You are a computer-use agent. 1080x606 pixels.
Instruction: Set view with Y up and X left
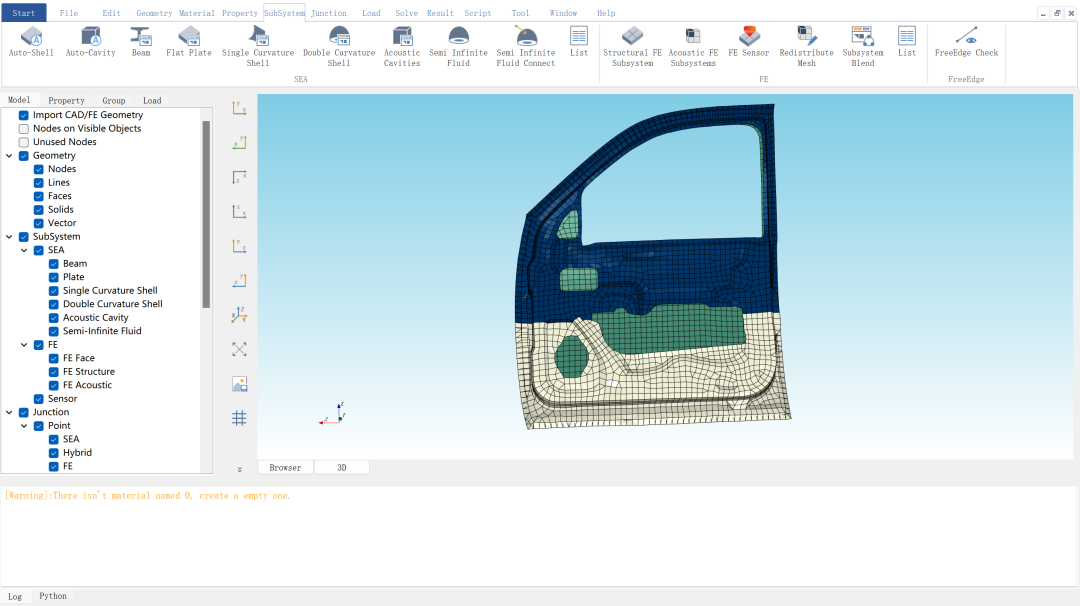239,143
